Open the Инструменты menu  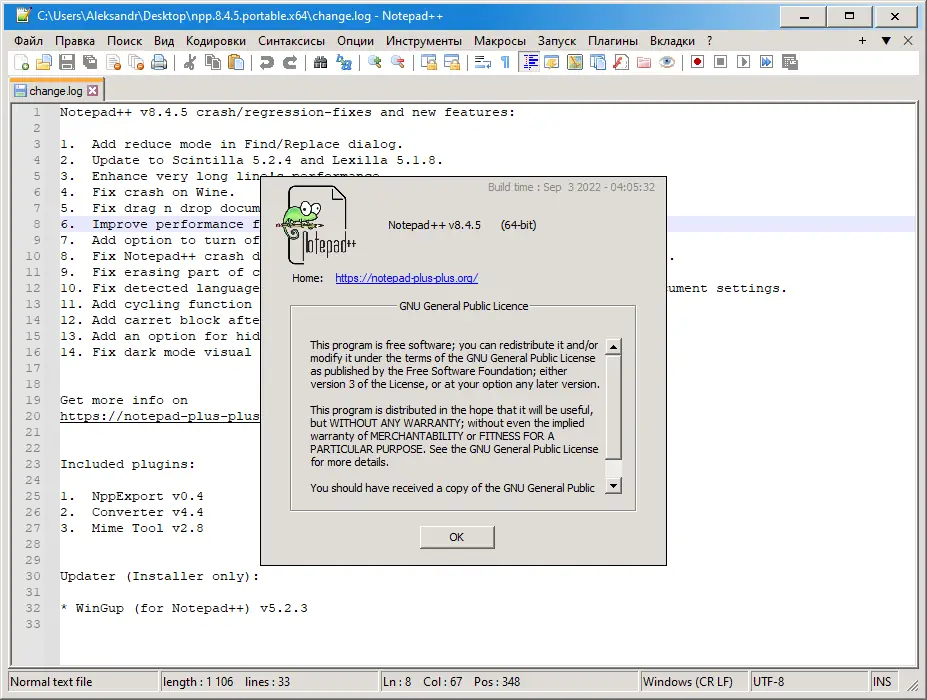[x=424, y=41]
